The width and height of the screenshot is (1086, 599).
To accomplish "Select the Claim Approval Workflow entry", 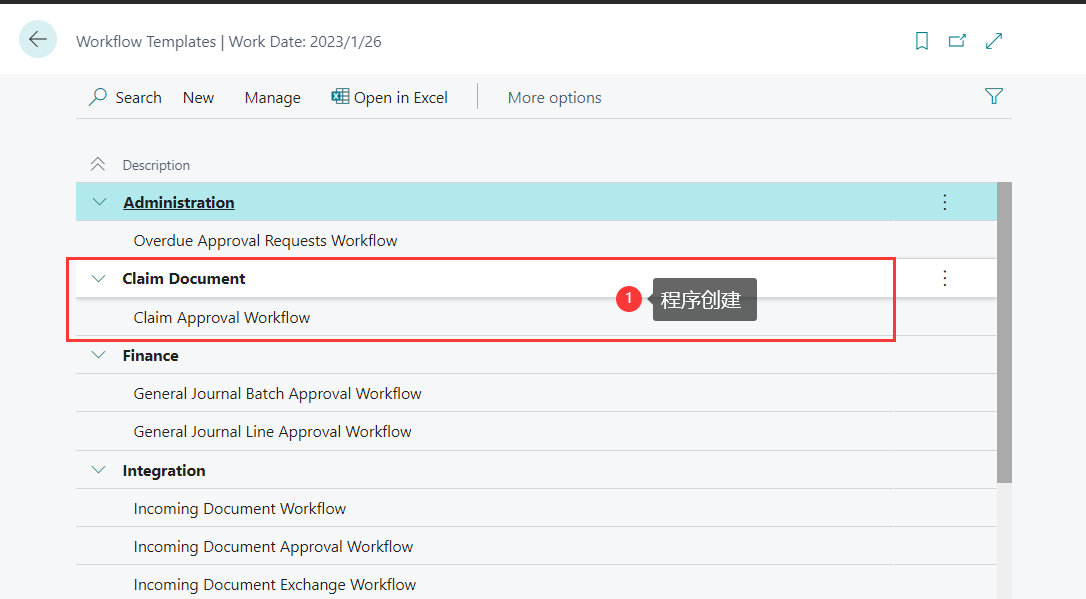I will [x=222, y=317].
